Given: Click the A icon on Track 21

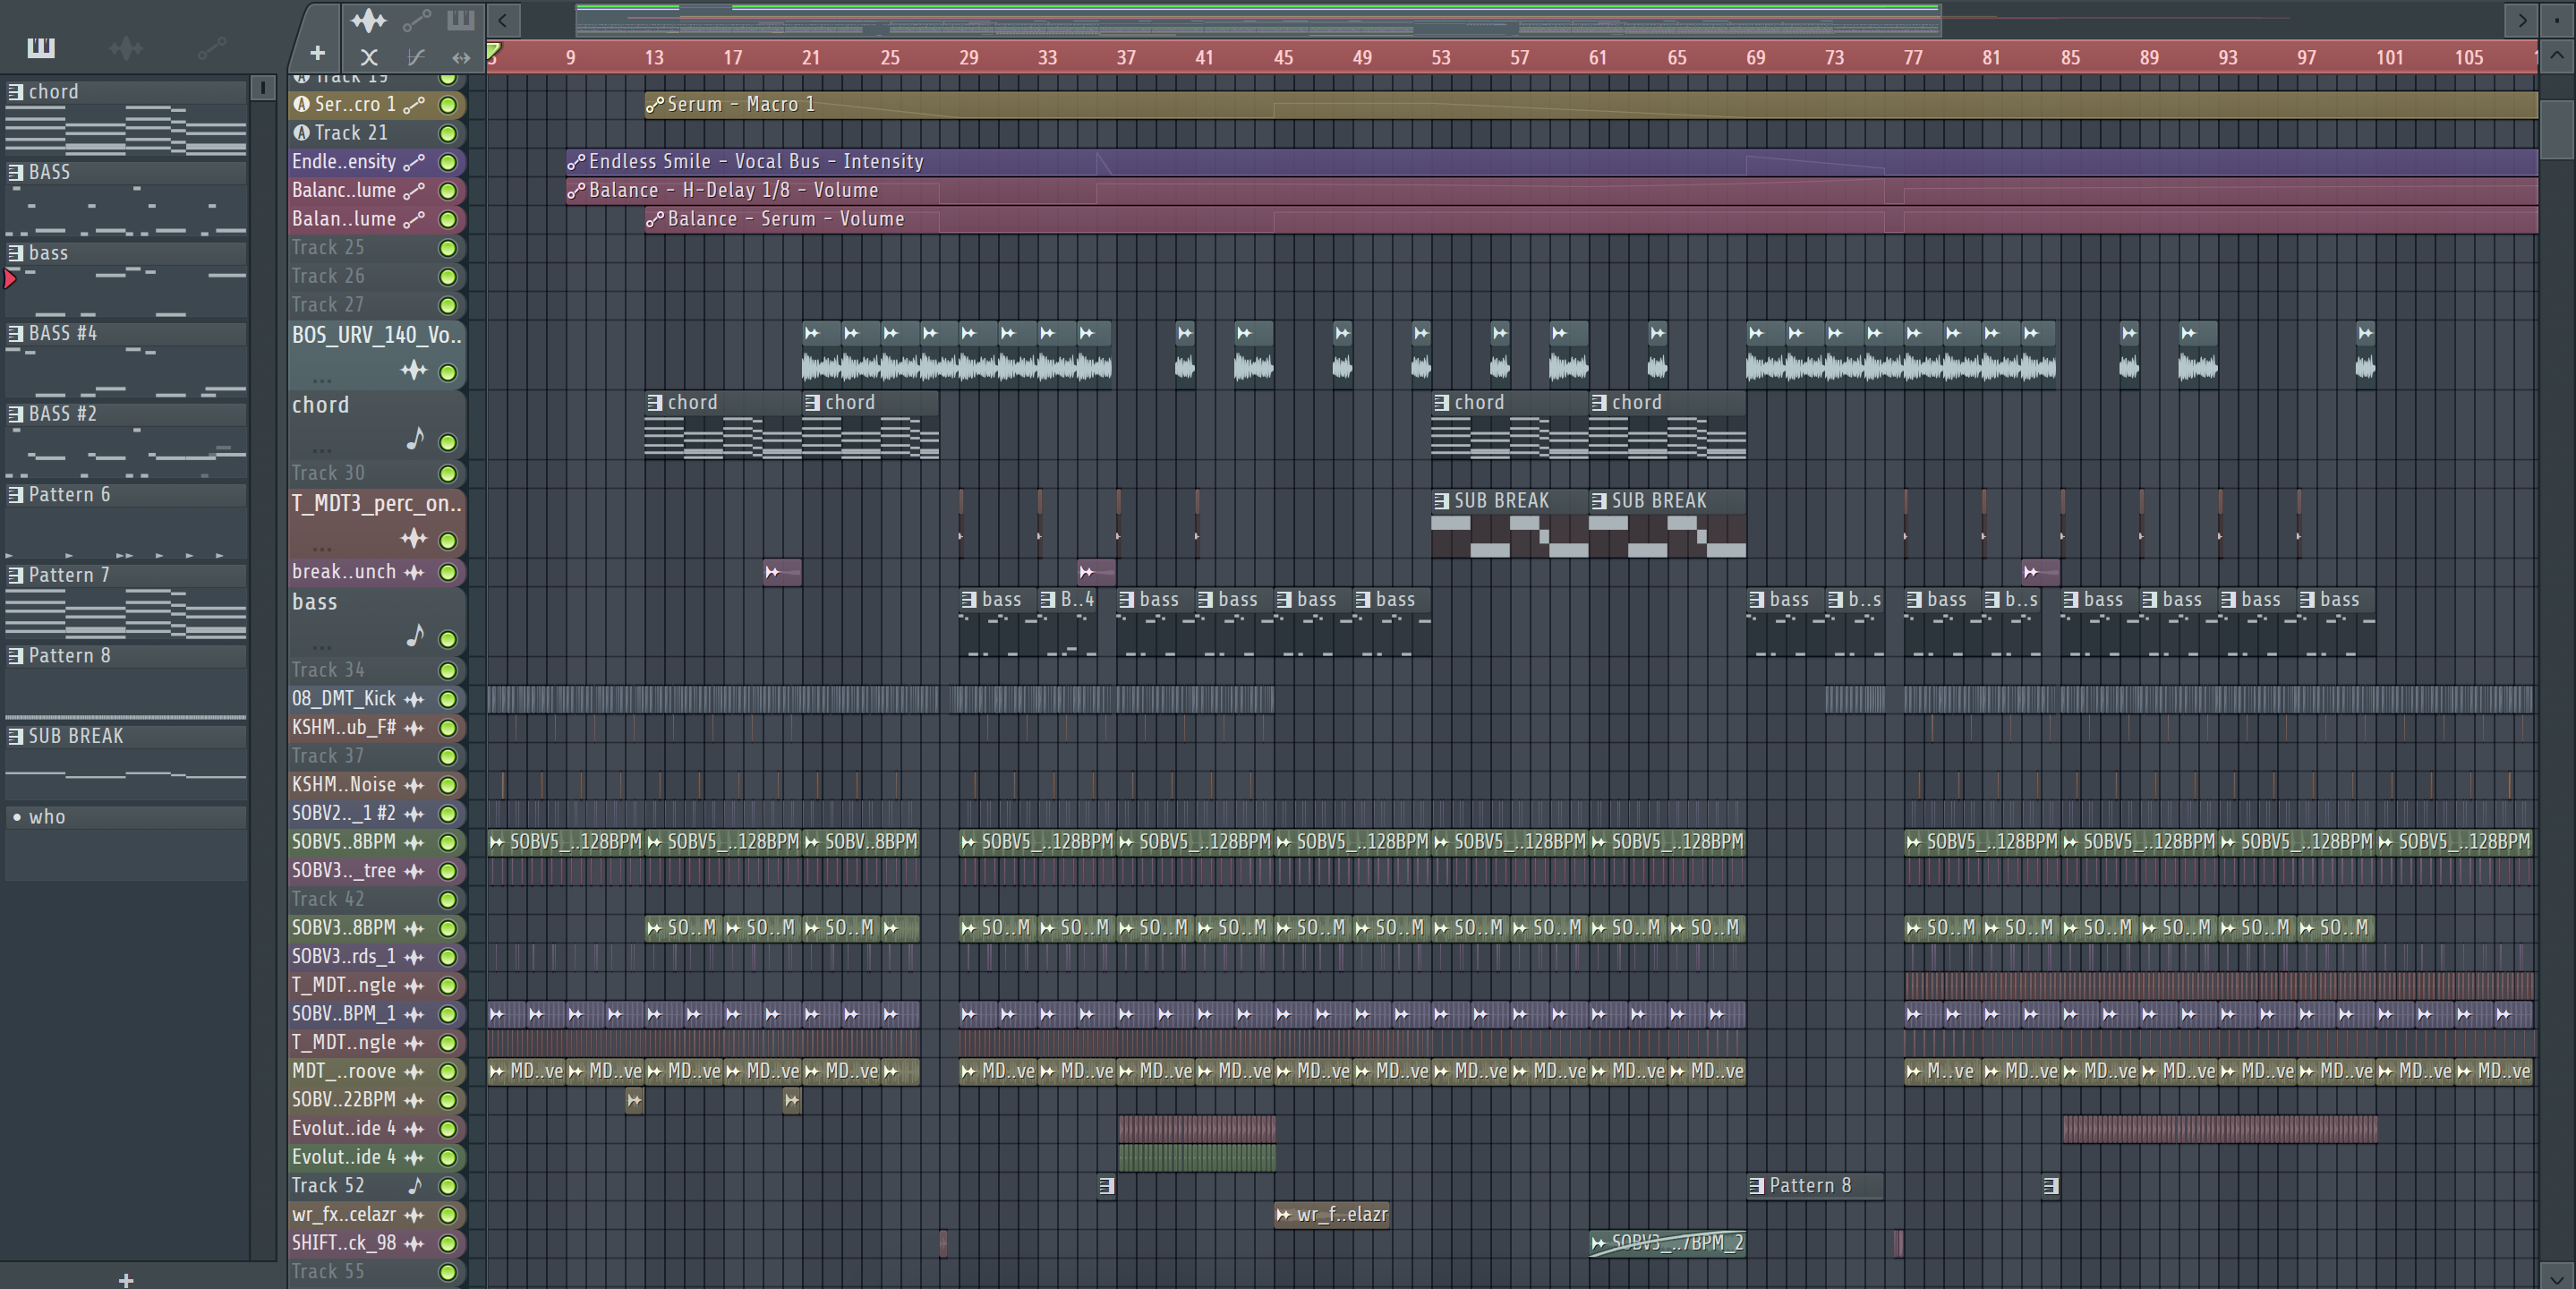Looking at the screenshot, I should (301, 132).
